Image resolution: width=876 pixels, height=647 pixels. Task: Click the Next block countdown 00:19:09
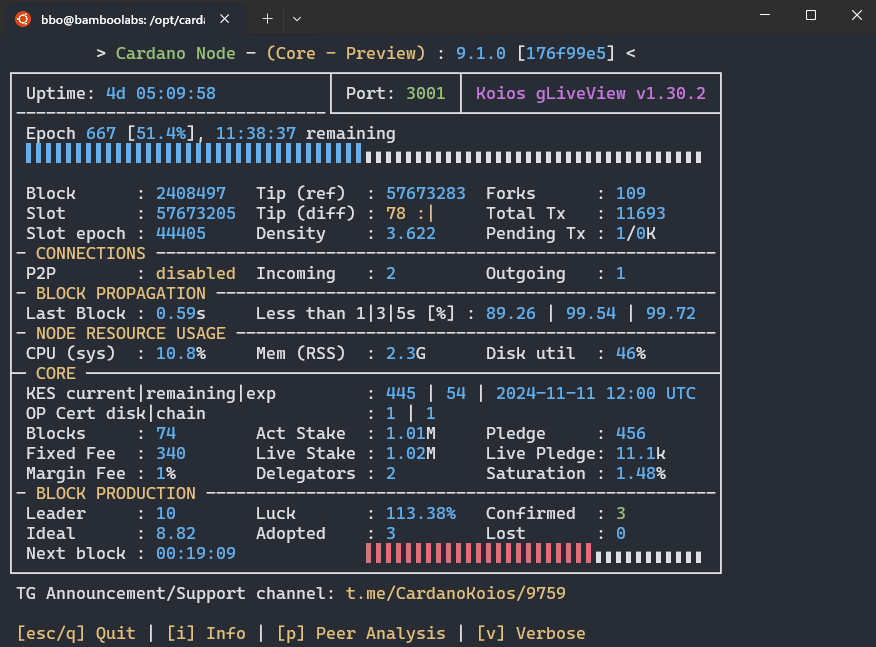click(x=196, y=554)
